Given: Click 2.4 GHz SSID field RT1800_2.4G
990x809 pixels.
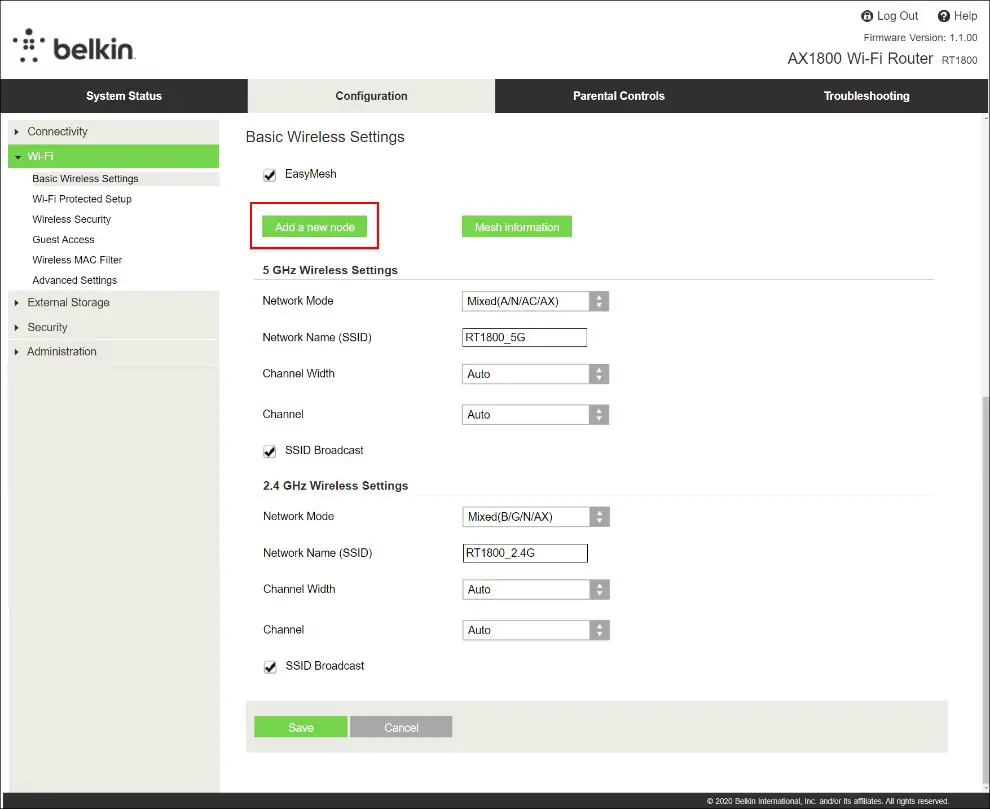Looking at the screenshot, I should [525, 553].
